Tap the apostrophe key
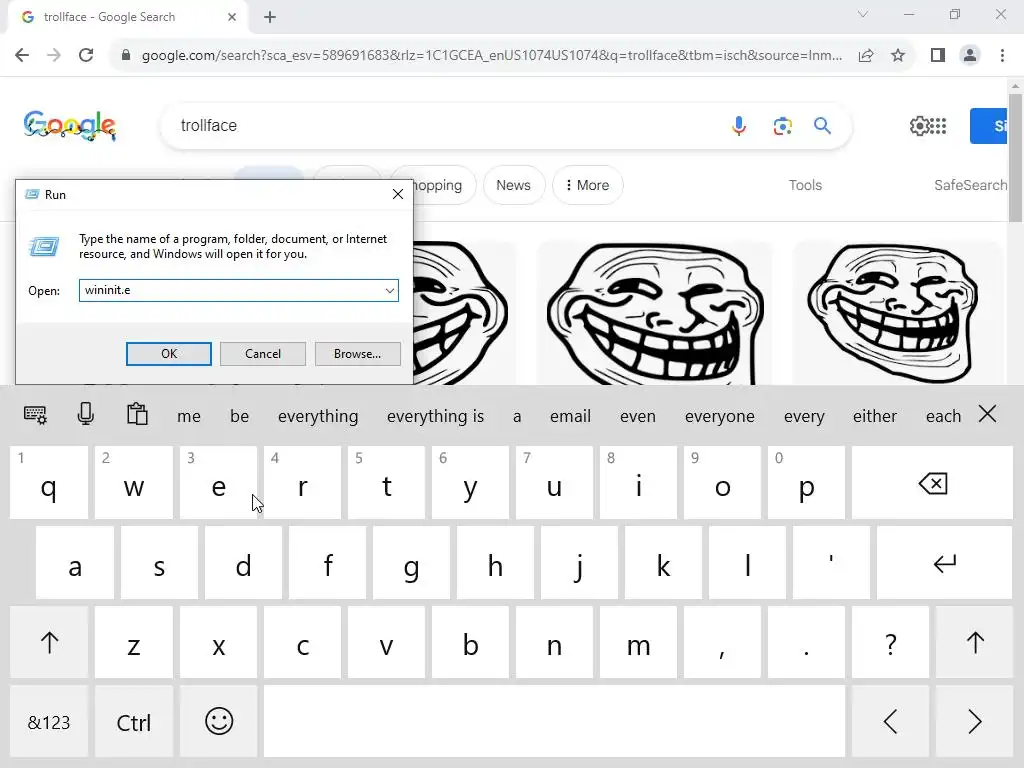Image resolution: width=1024 pixels, height=768 pixels. click(x=831, y=563)
